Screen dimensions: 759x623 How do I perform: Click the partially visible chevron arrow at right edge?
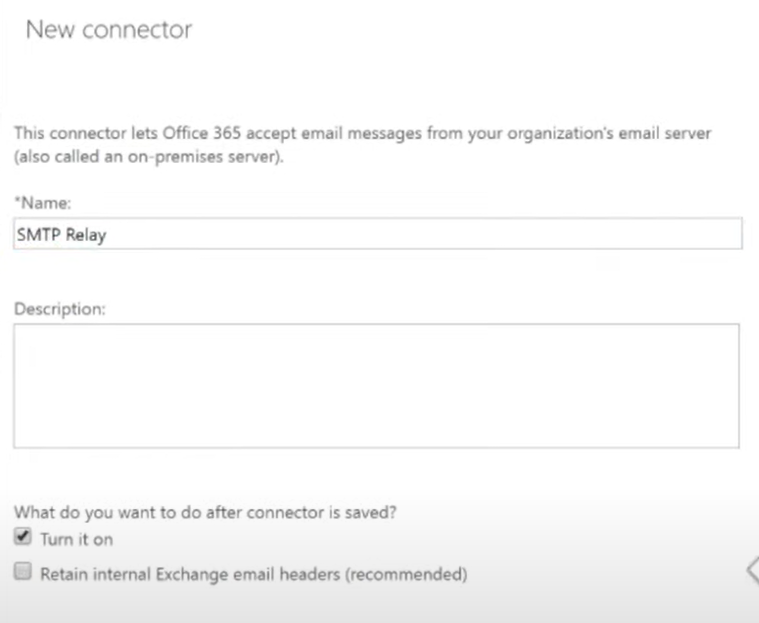753,570
